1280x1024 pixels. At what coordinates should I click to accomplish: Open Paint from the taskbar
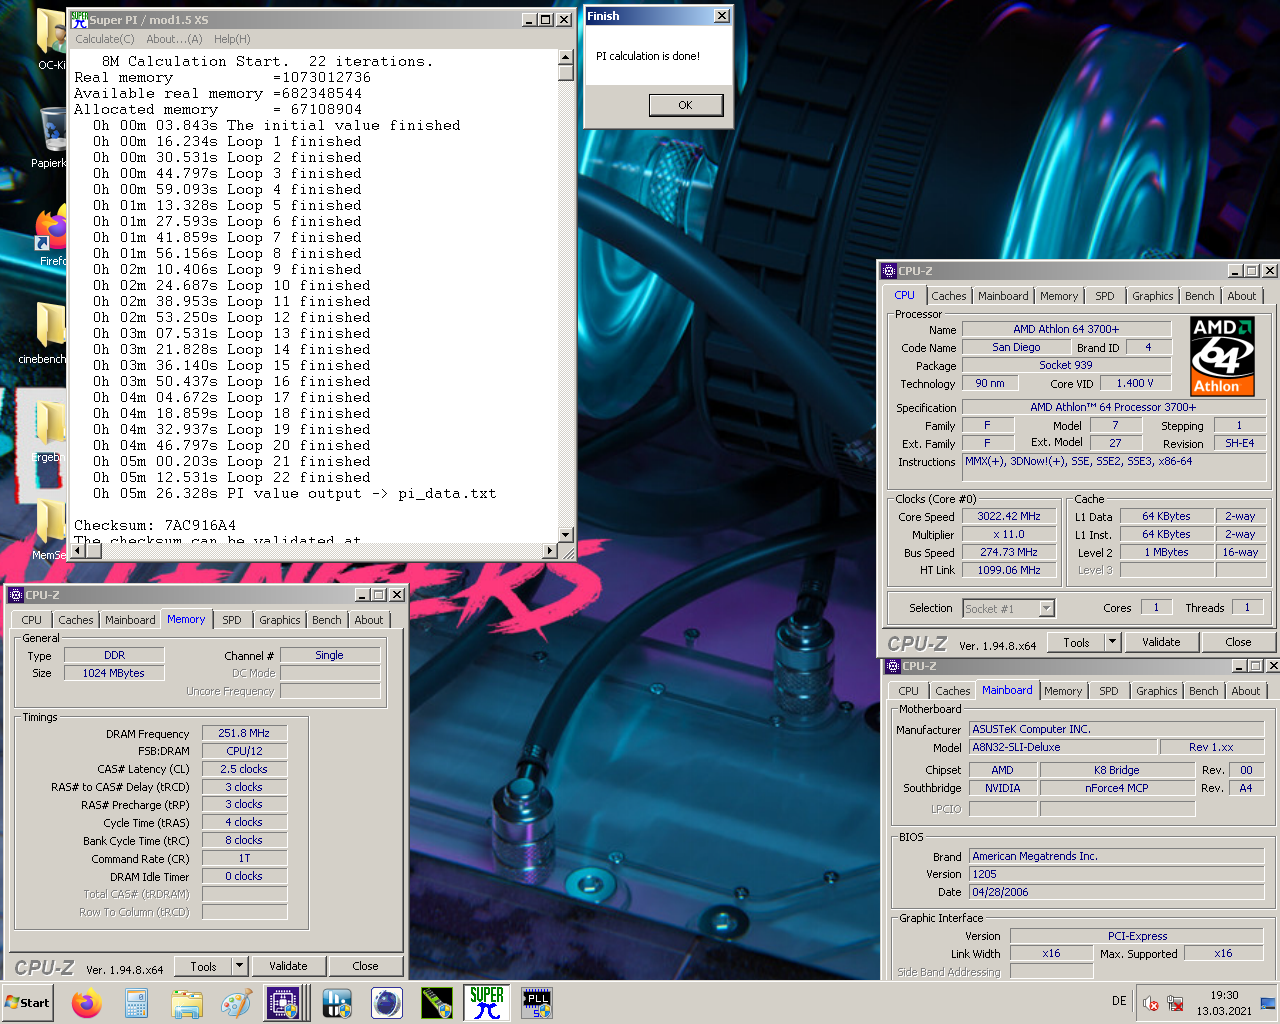pyautogui.click(x=237, y=1003)
